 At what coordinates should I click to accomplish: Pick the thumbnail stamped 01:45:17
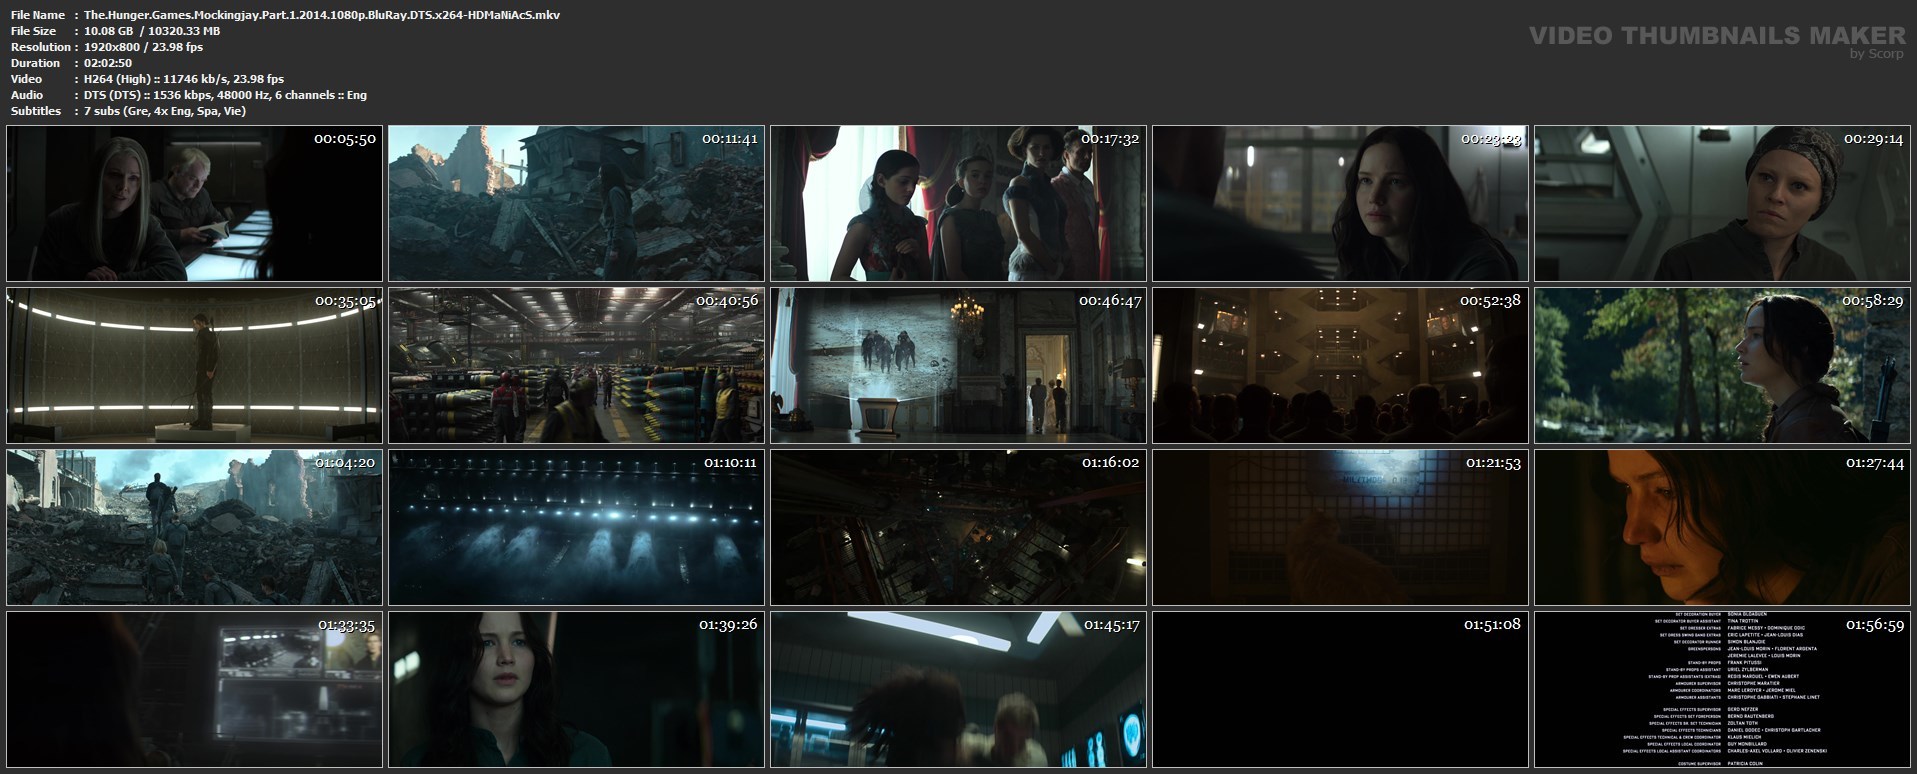[958, 689]
